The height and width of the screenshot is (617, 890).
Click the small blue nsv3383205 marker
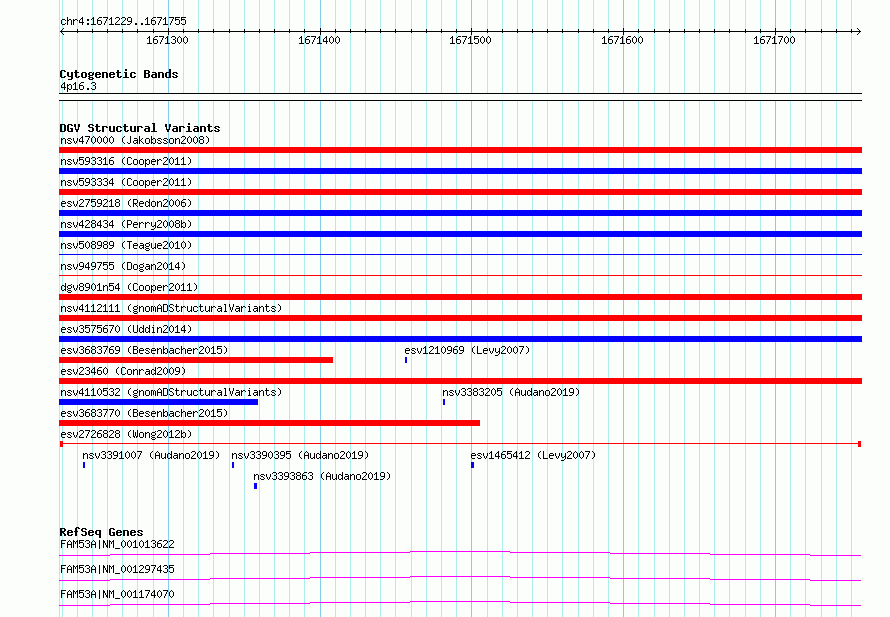click(x=444, y=402)
